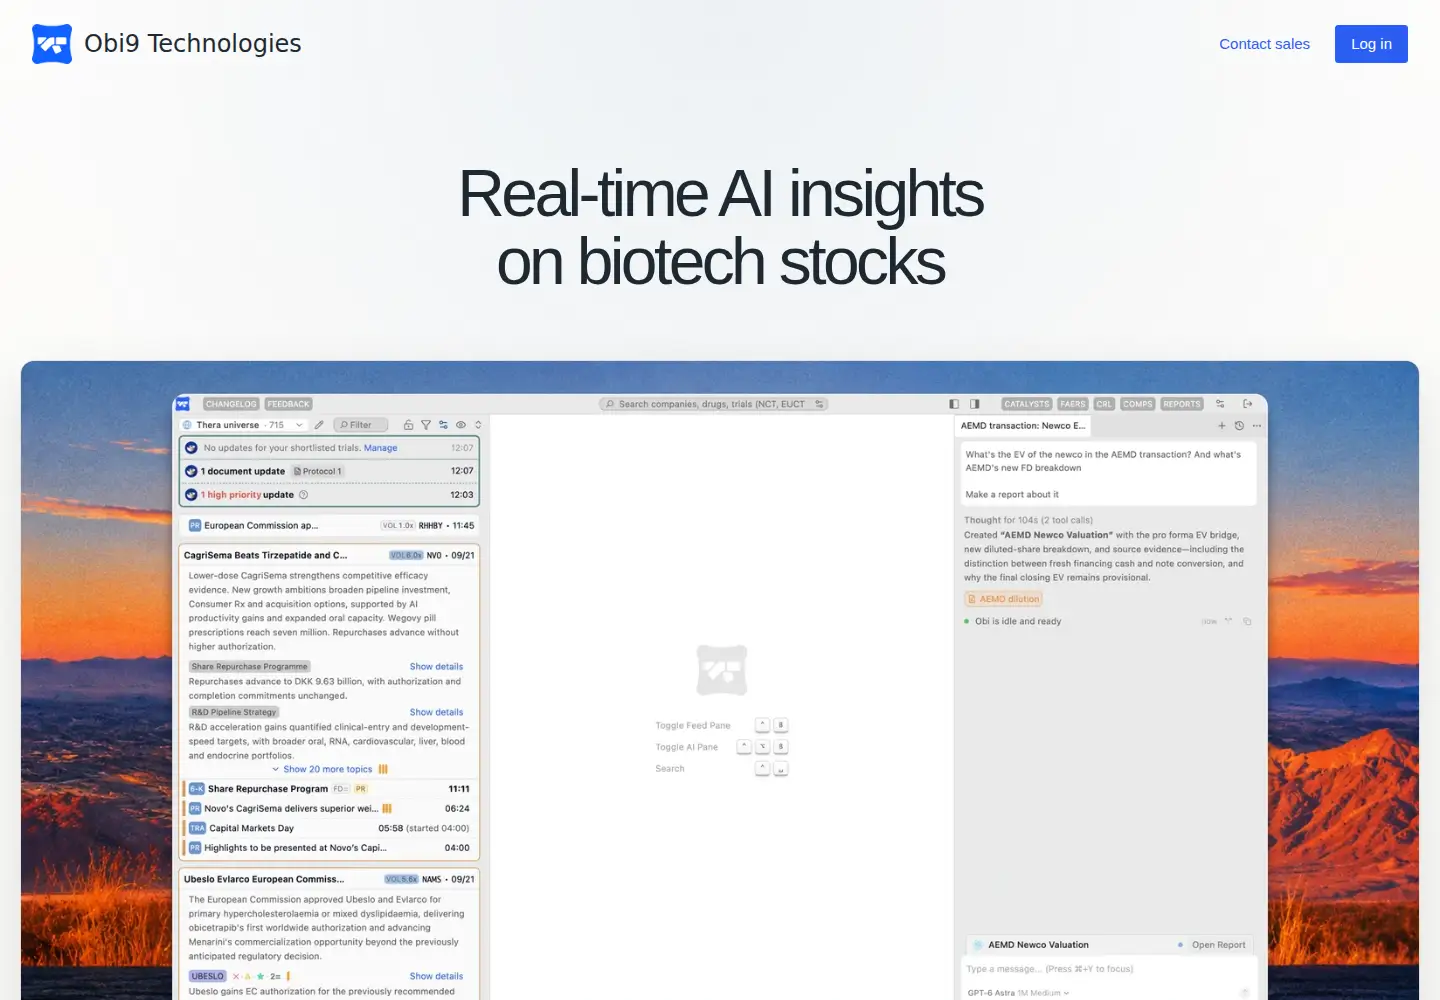Image resolution: width=1440 pixels, height=1000 pixels.
Task: Toggle the eye visibility icon in the feed
Action: 461,425
